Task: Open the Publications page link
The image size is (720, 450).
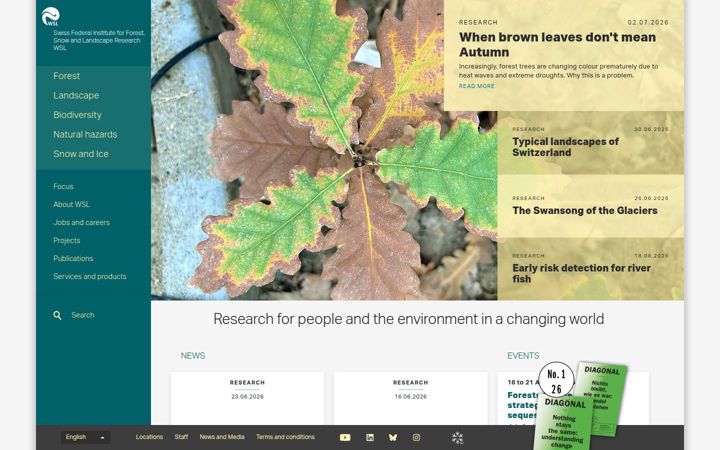Action: coord(73,258)
